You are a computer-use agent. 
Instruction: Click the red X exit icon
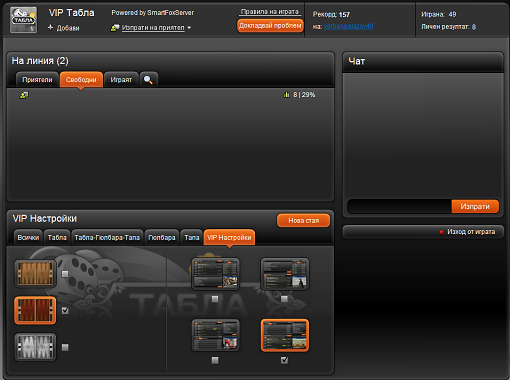tap(441, 232)
